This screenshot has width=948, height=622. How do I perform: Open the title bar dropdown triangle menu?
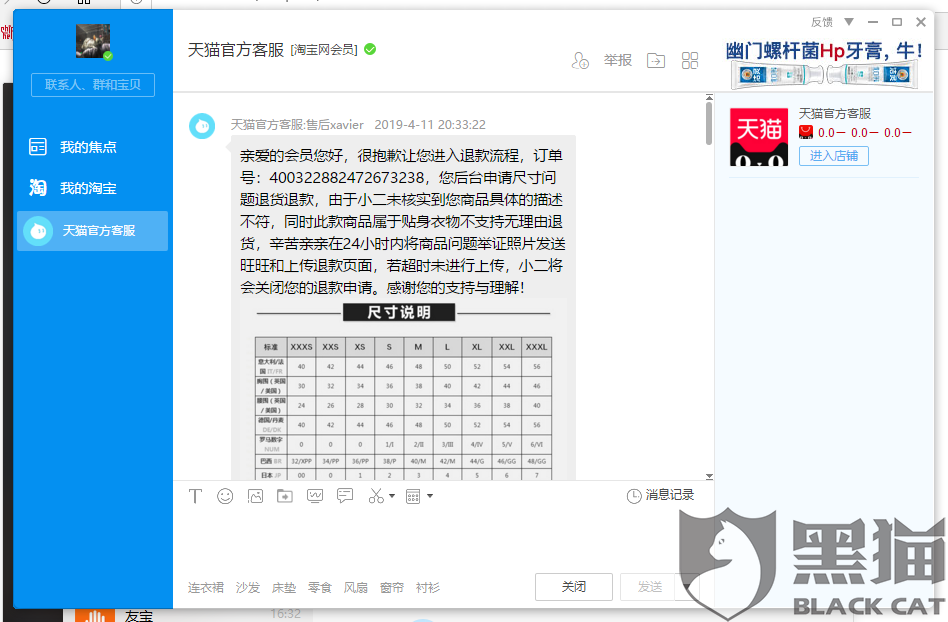click(x=849, y=22)
